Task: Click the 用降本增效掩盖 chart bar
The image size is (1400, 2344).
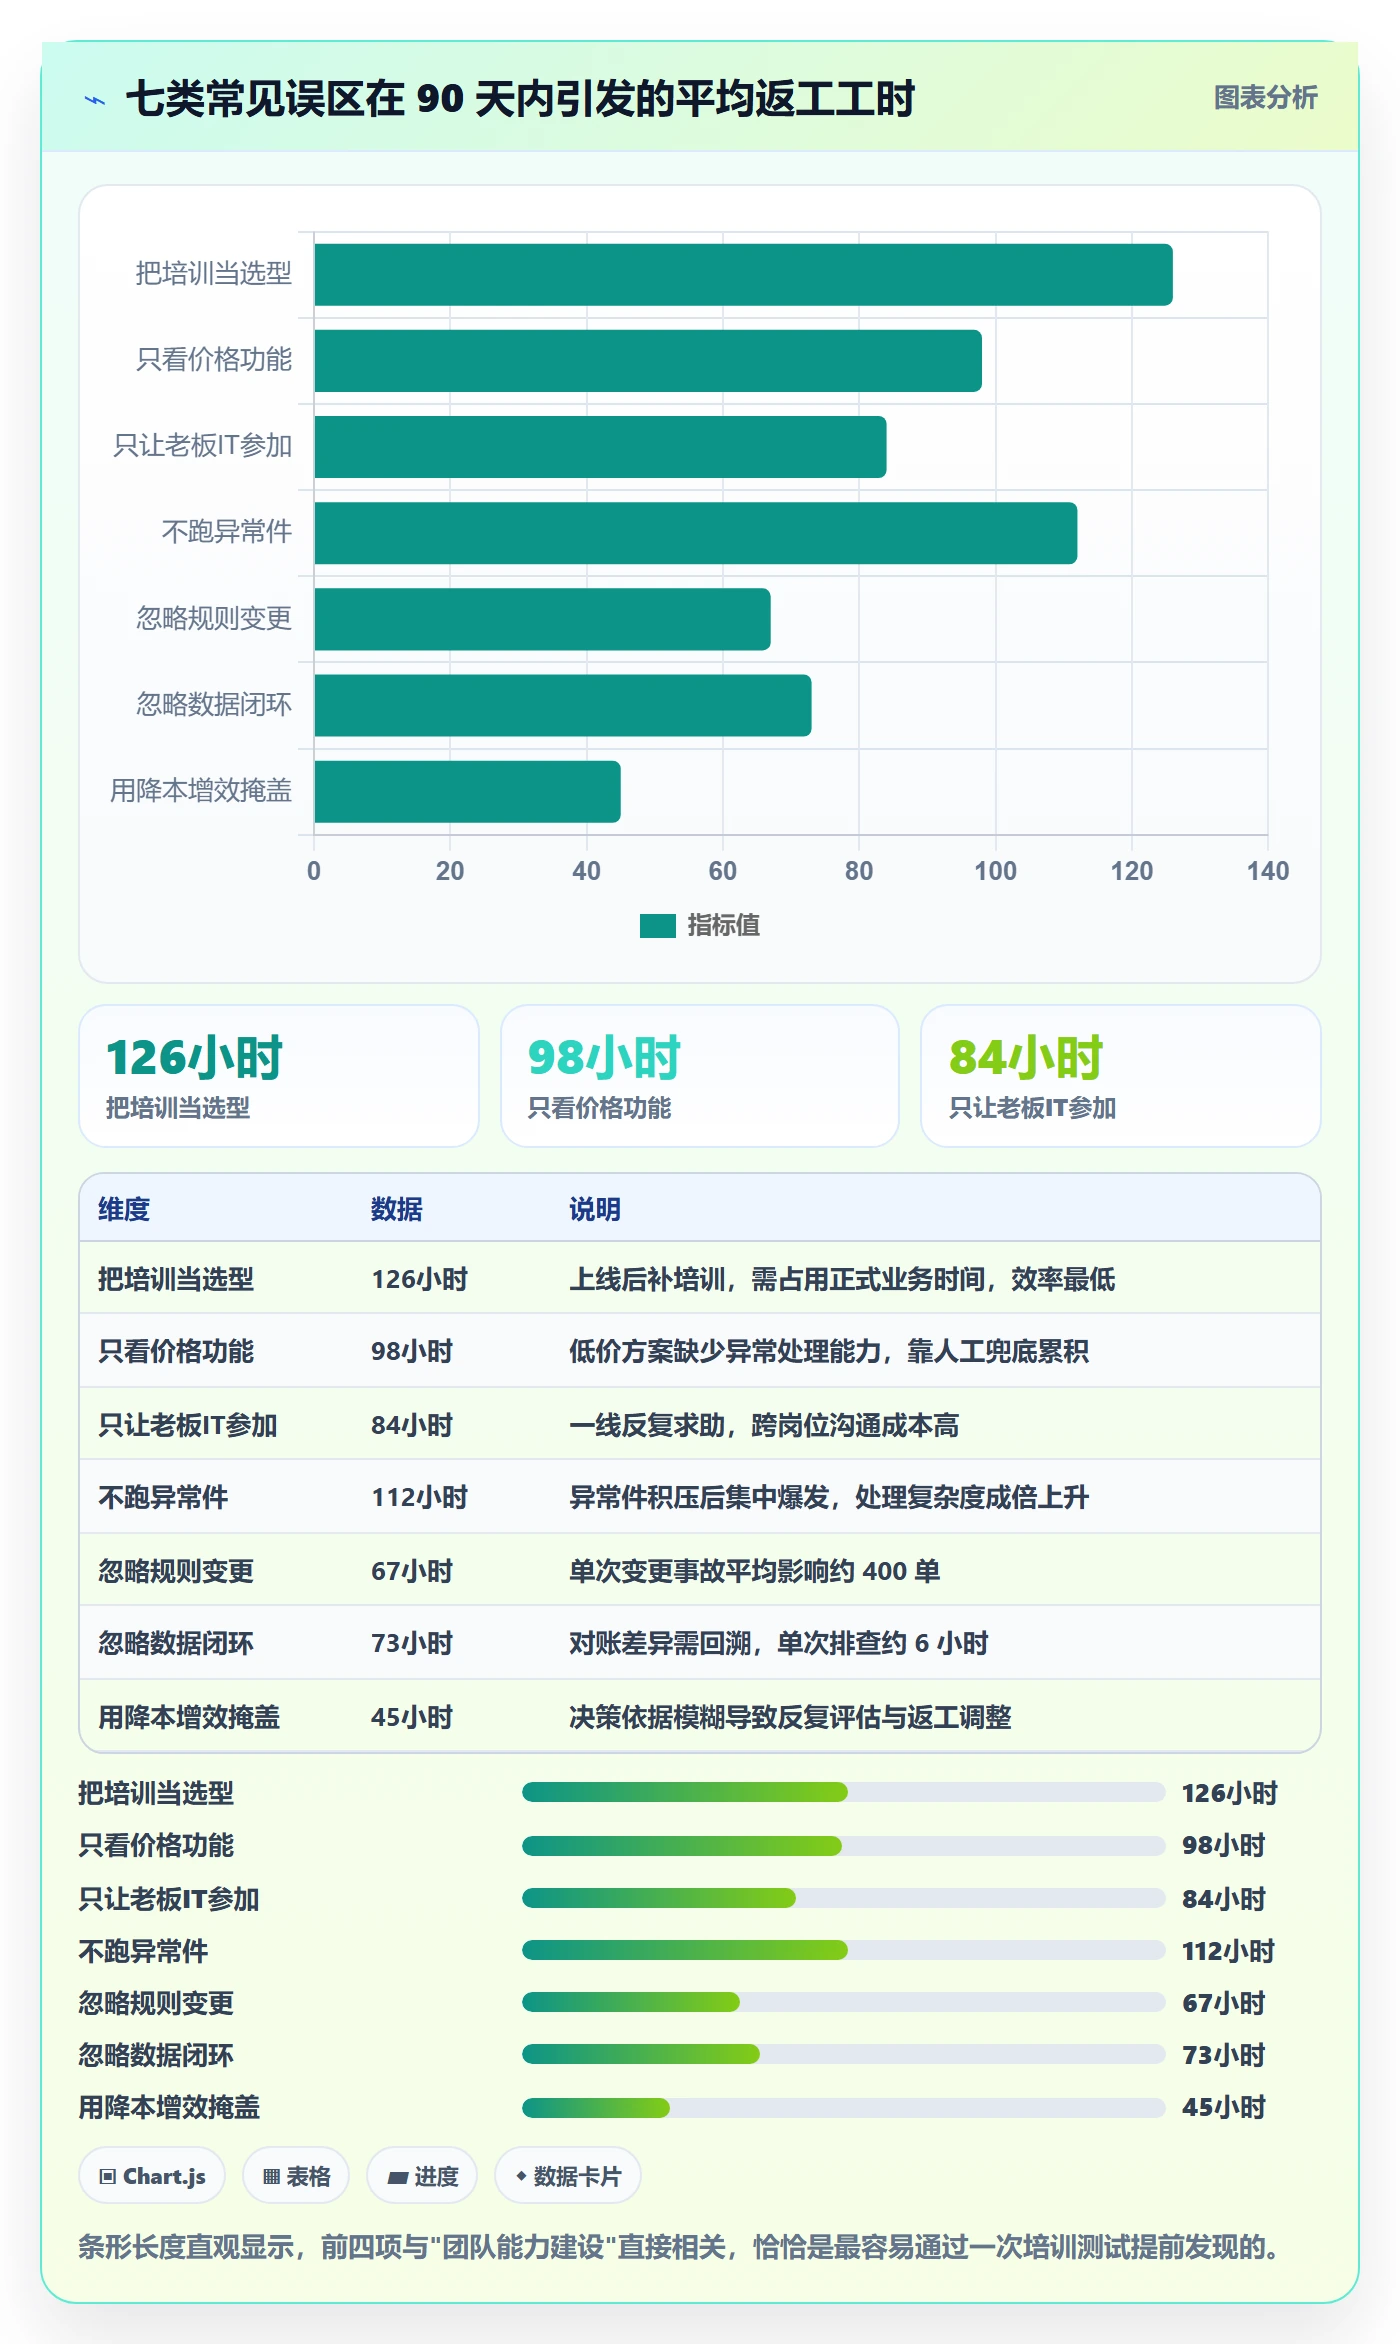Action: pos(467,792)
